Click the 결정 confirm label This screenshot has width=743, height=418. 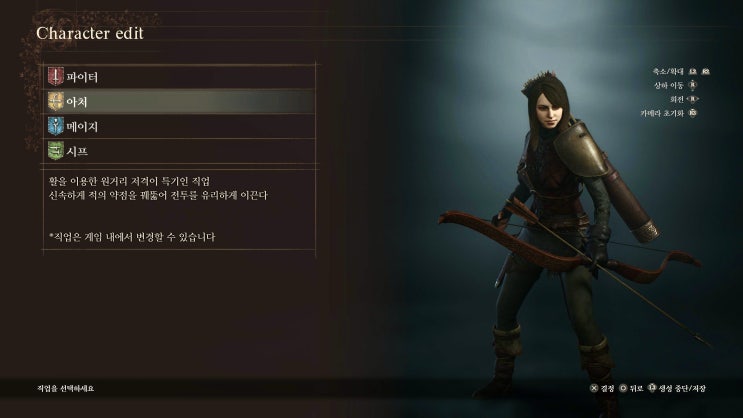(607, 389)
